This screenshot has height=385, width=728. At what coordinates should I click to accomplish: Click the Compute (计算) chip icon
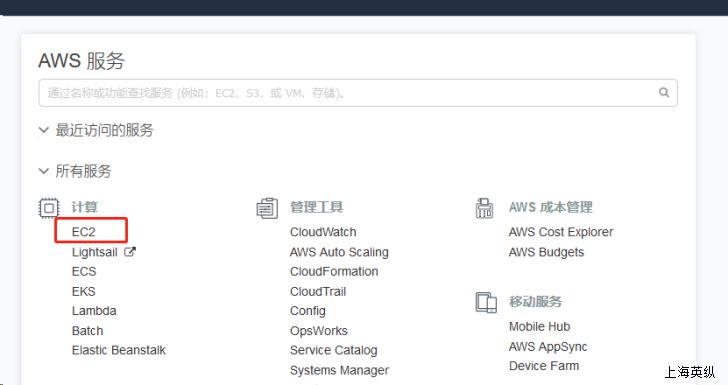[49, 208]
